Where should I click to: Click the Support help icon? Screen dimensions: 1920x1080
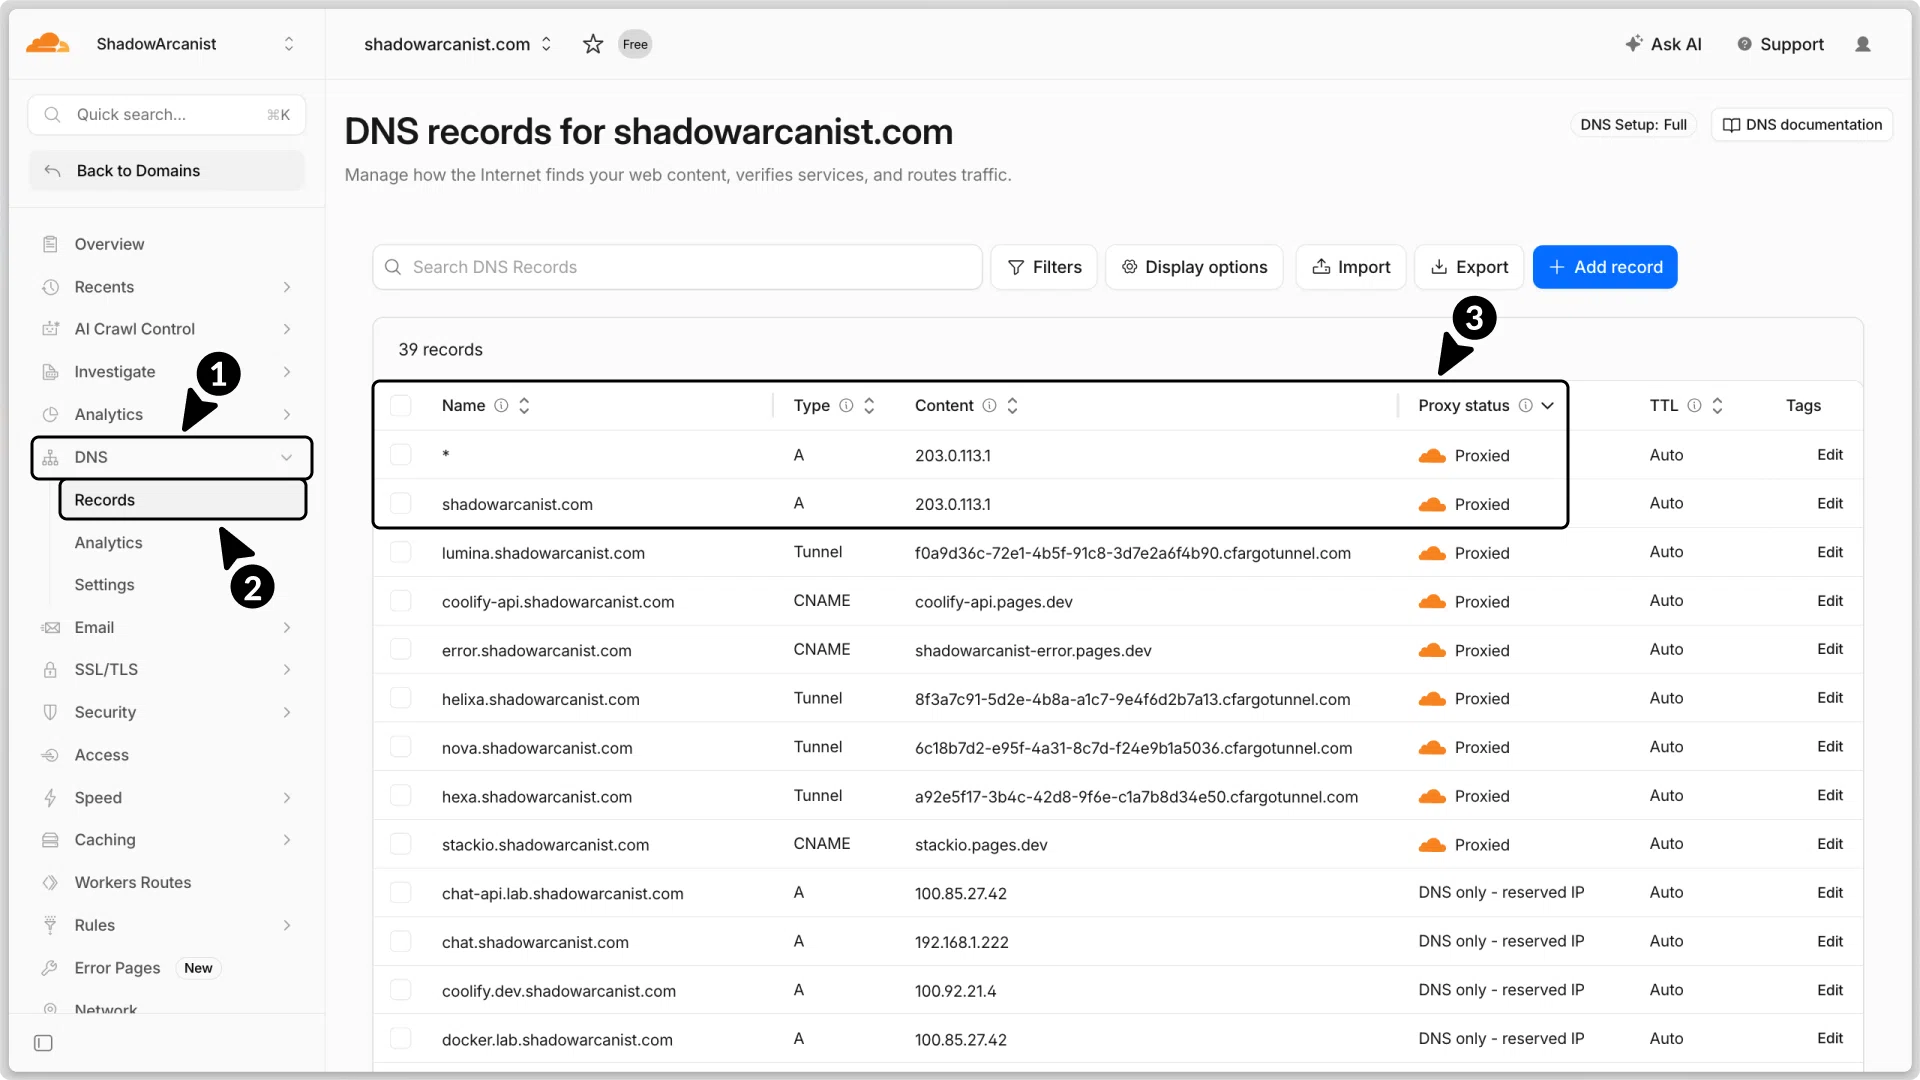click(1744, 44)
